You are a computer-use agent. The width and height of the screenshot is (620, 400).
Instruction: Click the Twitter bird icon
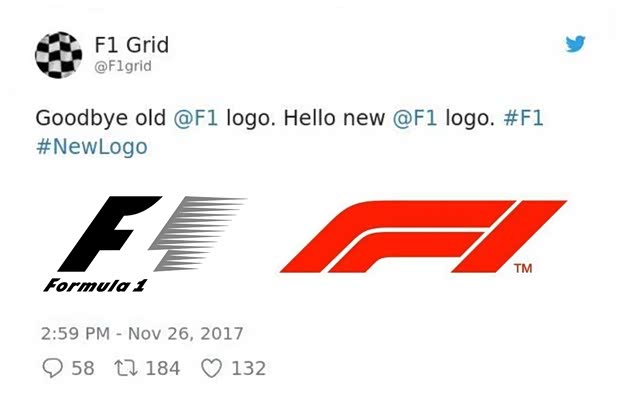(x=575, y=44)
